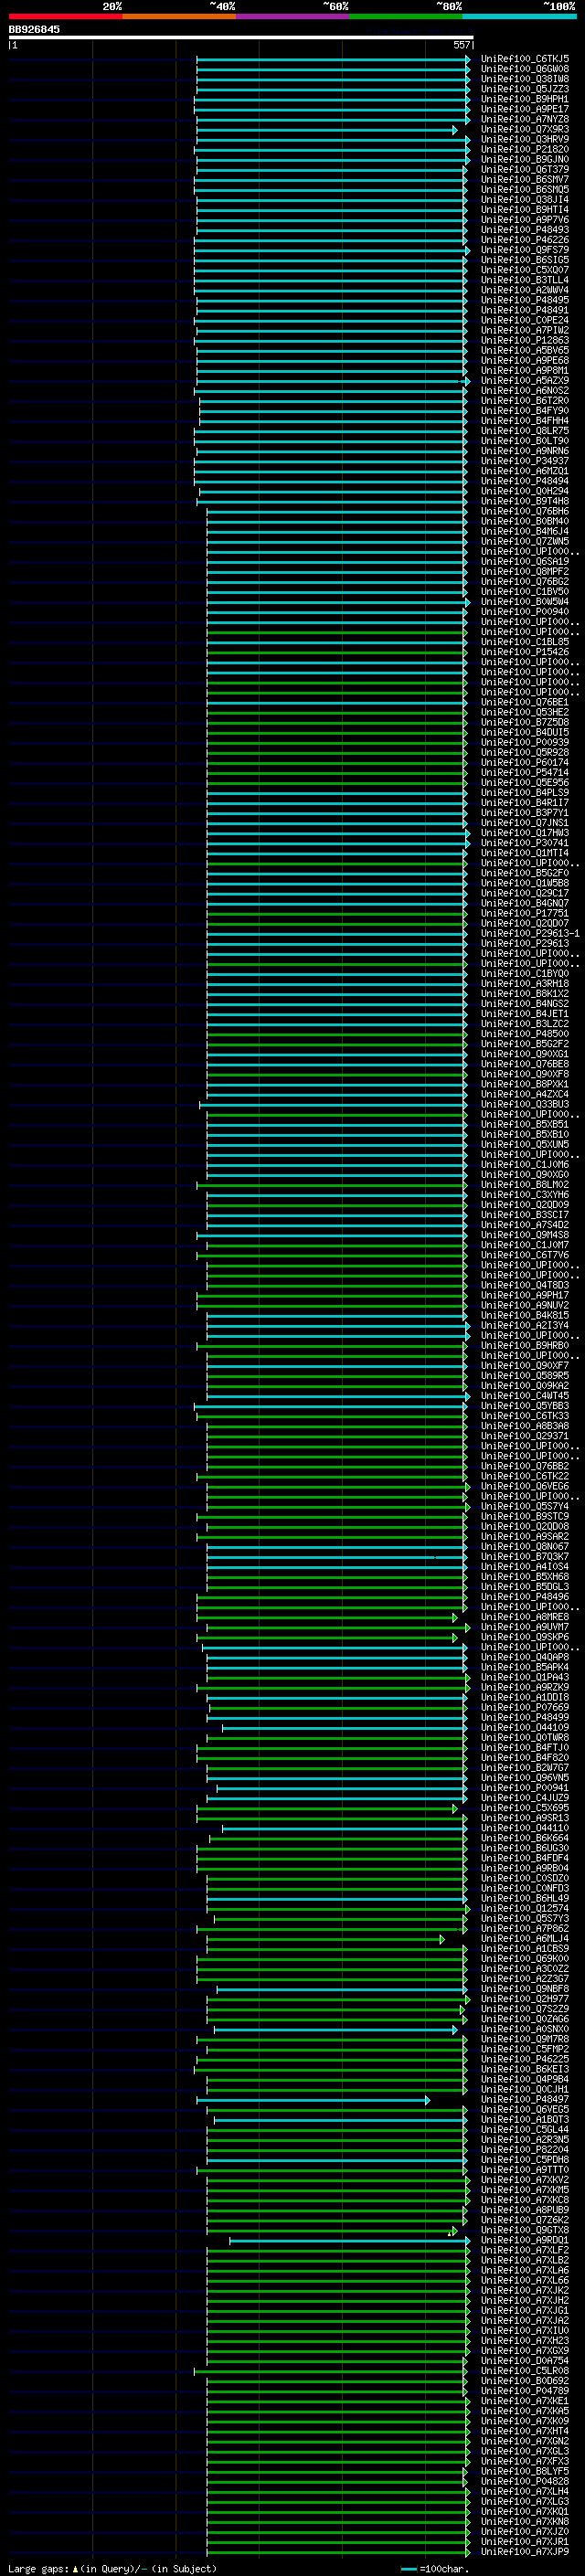The image size is (585, 2576).
Task: Select hit label UniRef100_Q90XG1
Action: (x=524, y=1054)
